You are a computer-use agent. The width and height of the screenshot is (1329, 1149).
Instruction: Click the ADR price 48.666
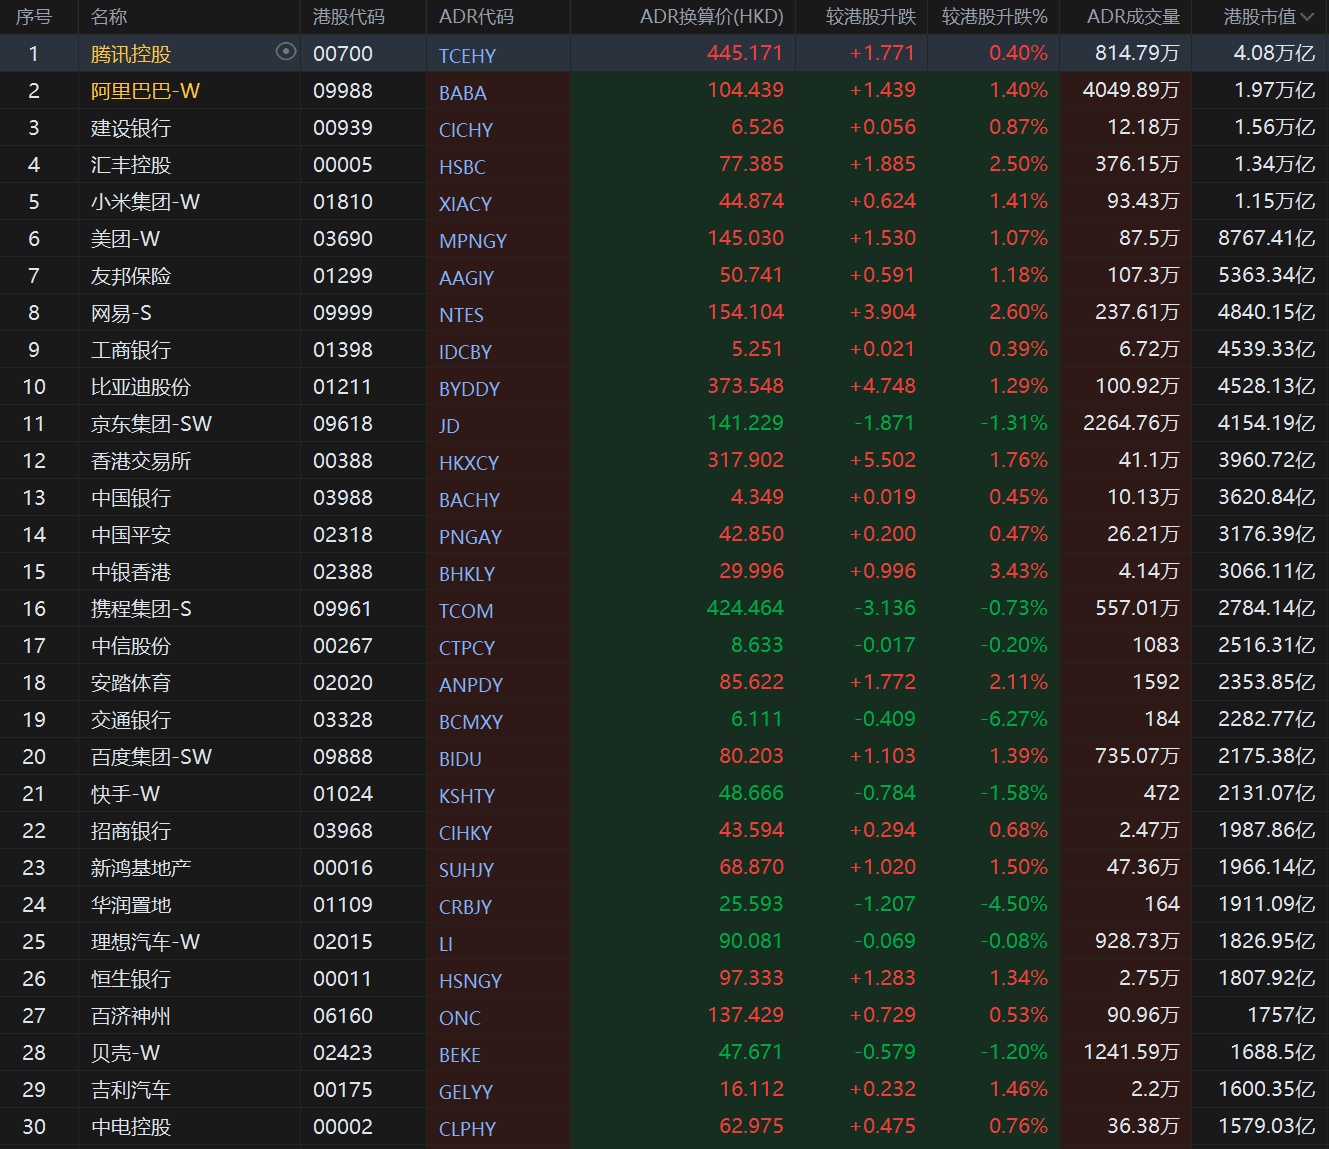pos(751,793)
